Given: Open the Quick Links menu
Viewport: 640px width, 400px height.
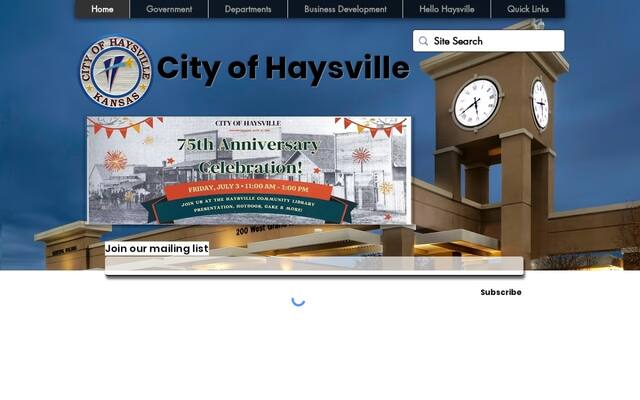Looking at the screenshot, I should coord(528,9).
